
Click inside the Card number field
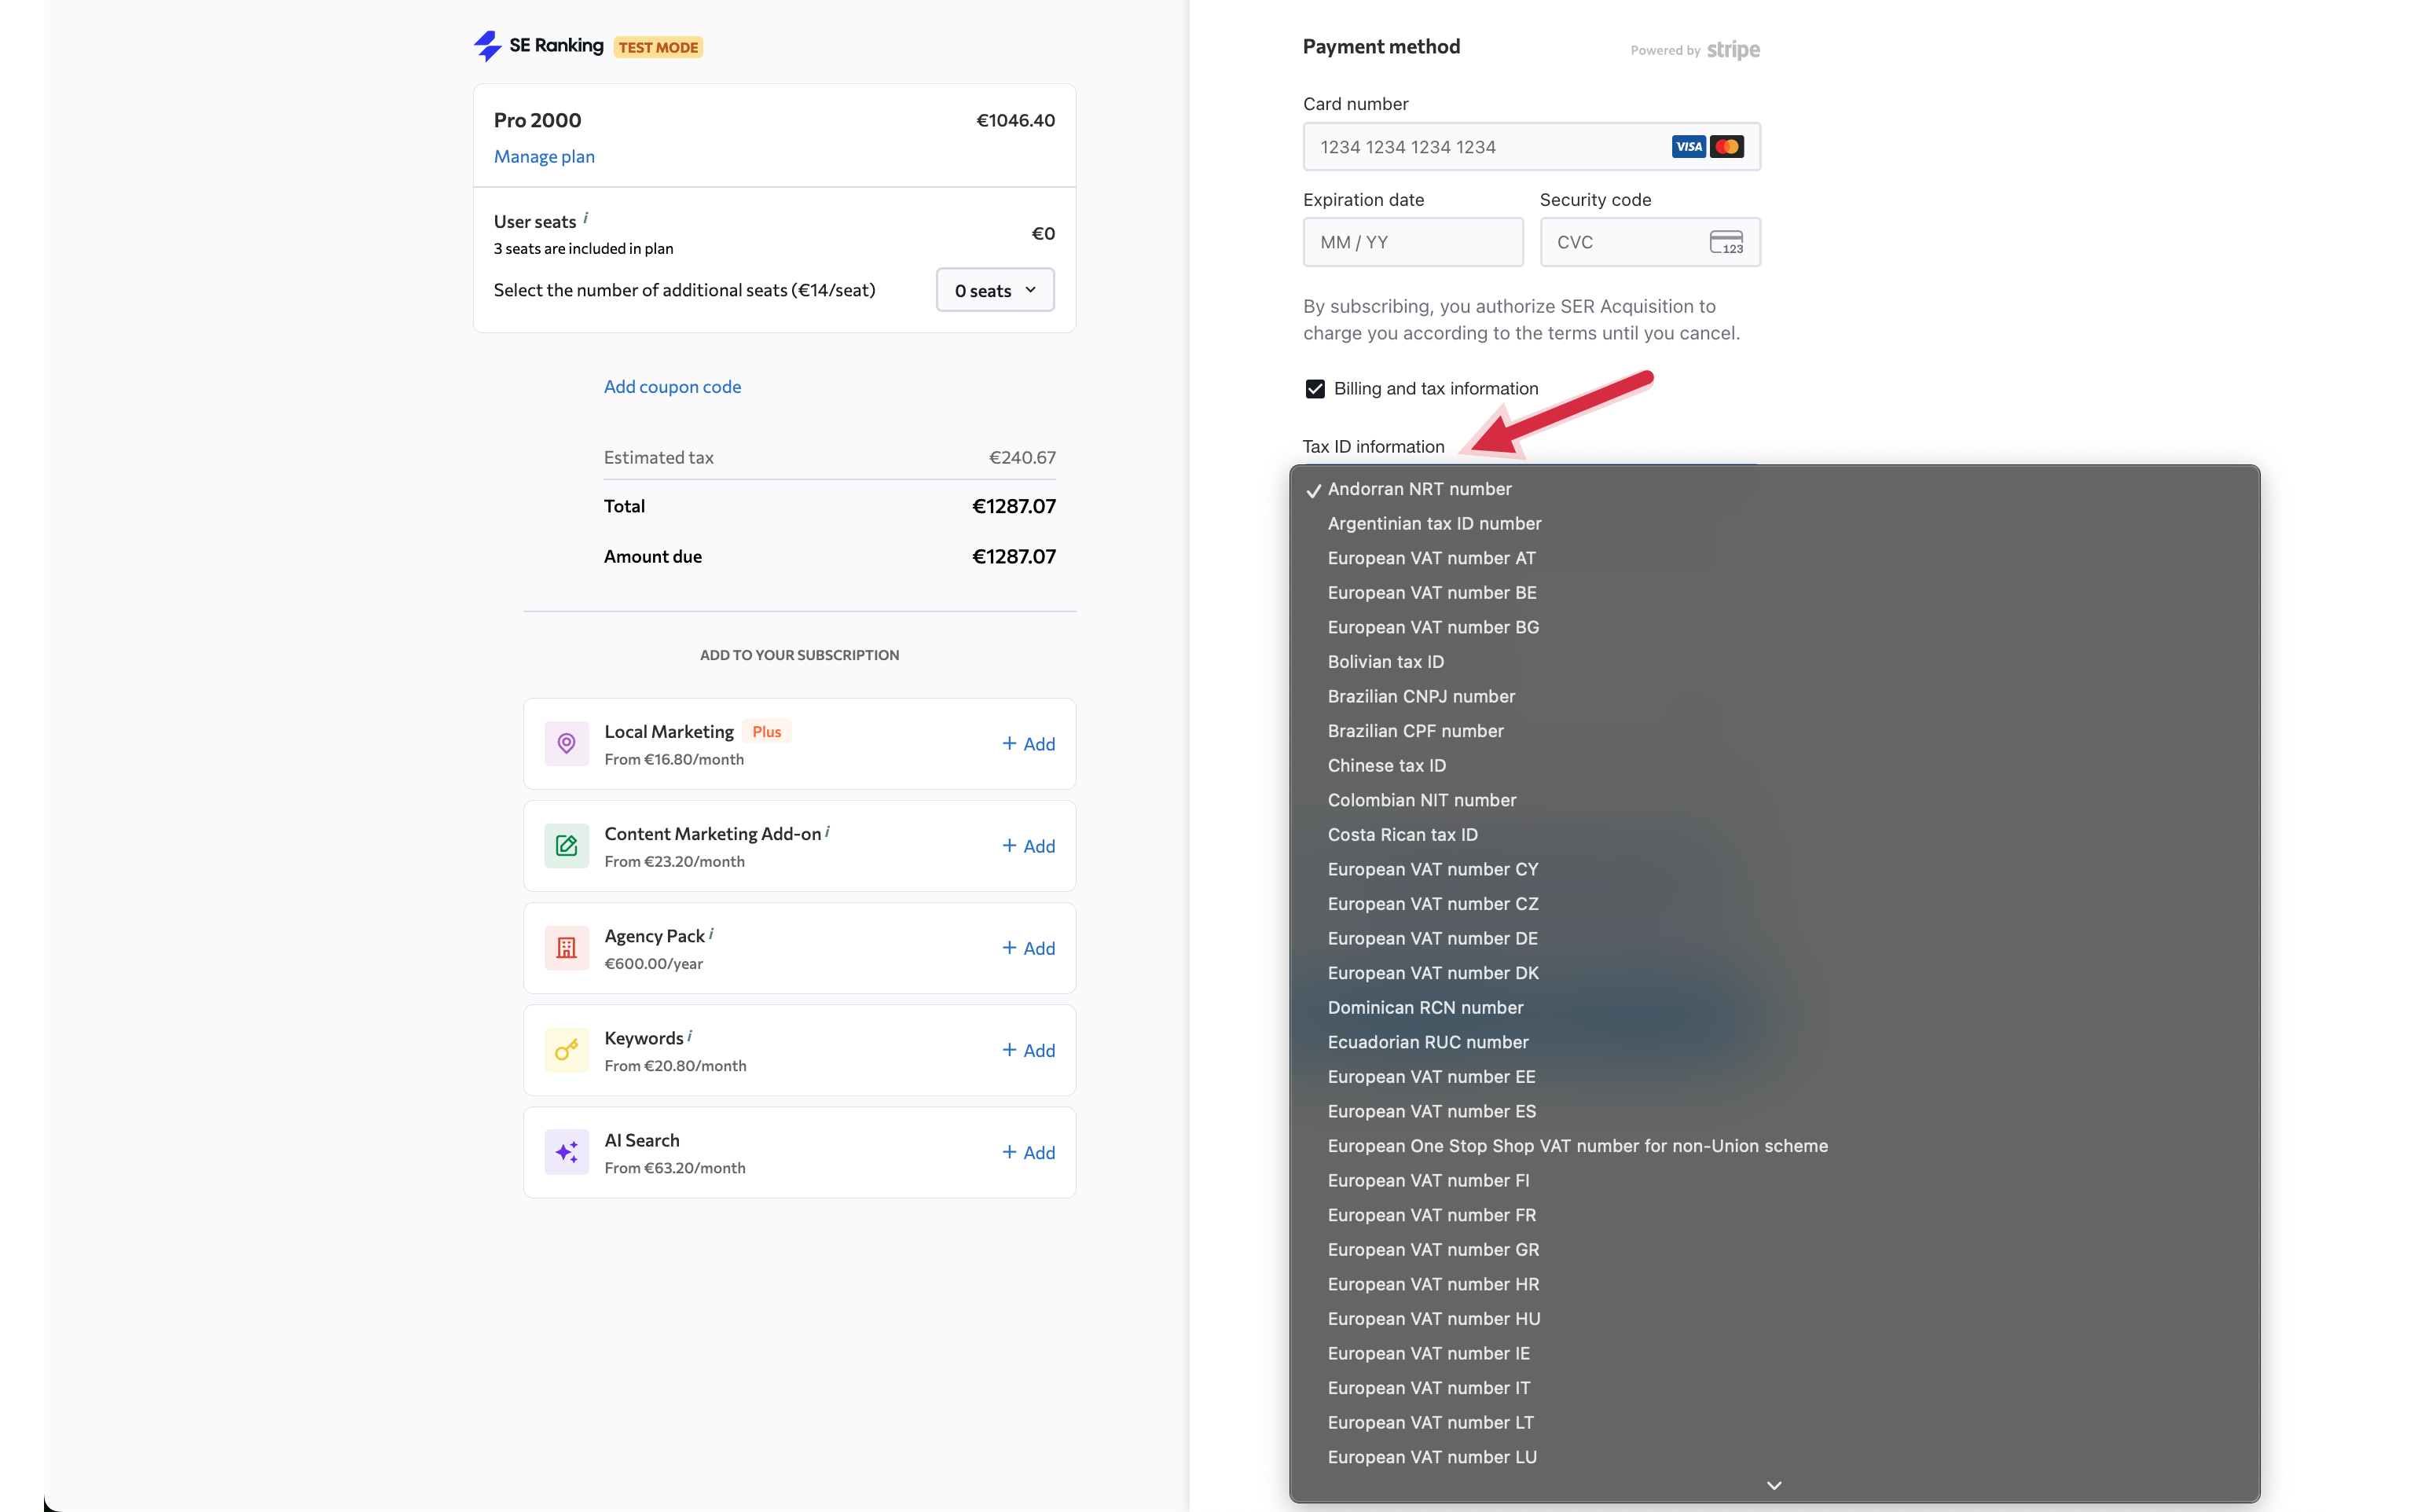click(x=1450, y=146)
